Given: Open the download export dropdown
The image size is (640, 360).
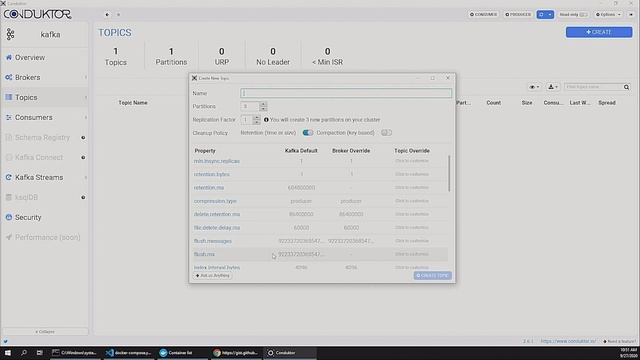Looking at the screenshot, I should pyautogui.click(x=553, y=87).
